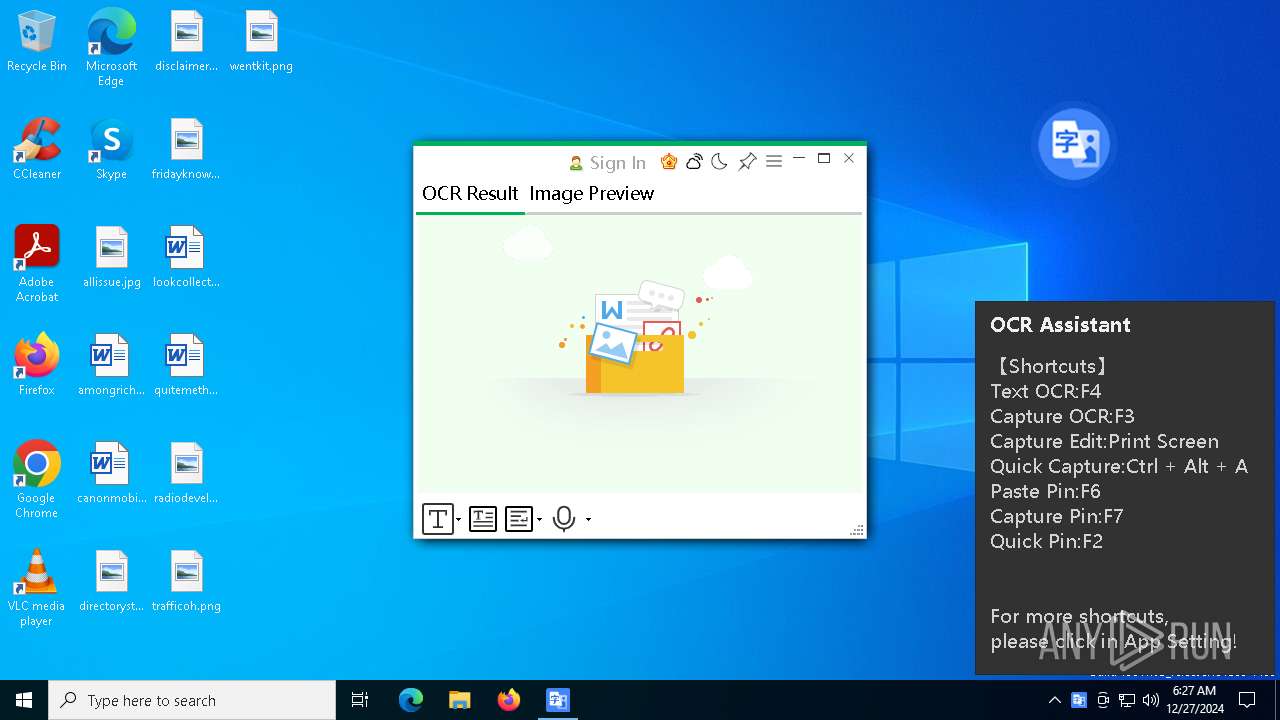Click the orange VIP crown icon
The width and height of the screenshot is (1280, 720).
pyautogui.click(x=669, y=162)
